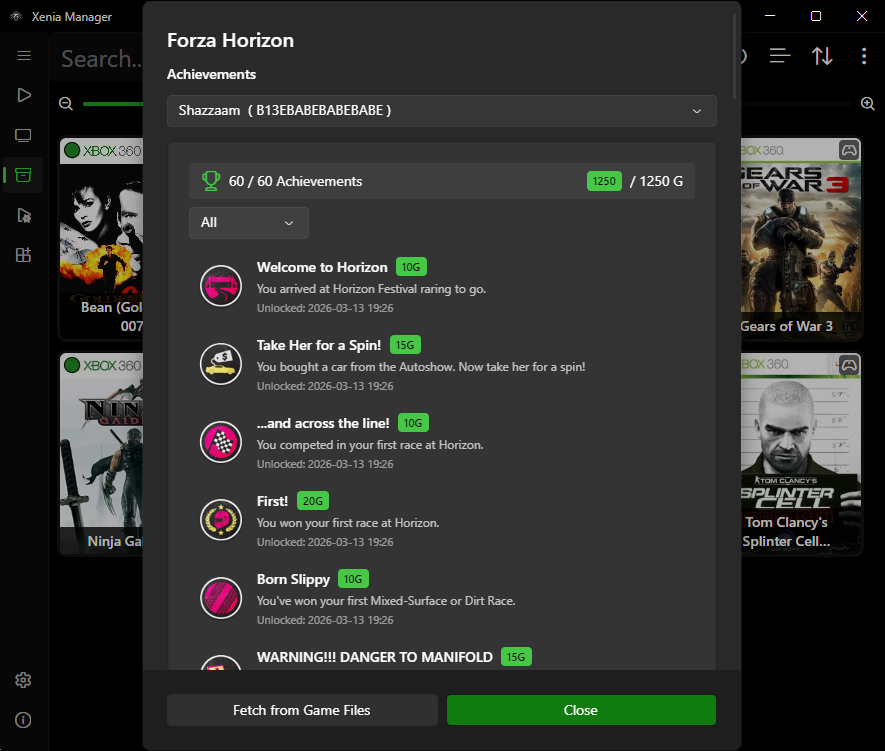Click the Take Her for a Spin icon

(221, 364)
